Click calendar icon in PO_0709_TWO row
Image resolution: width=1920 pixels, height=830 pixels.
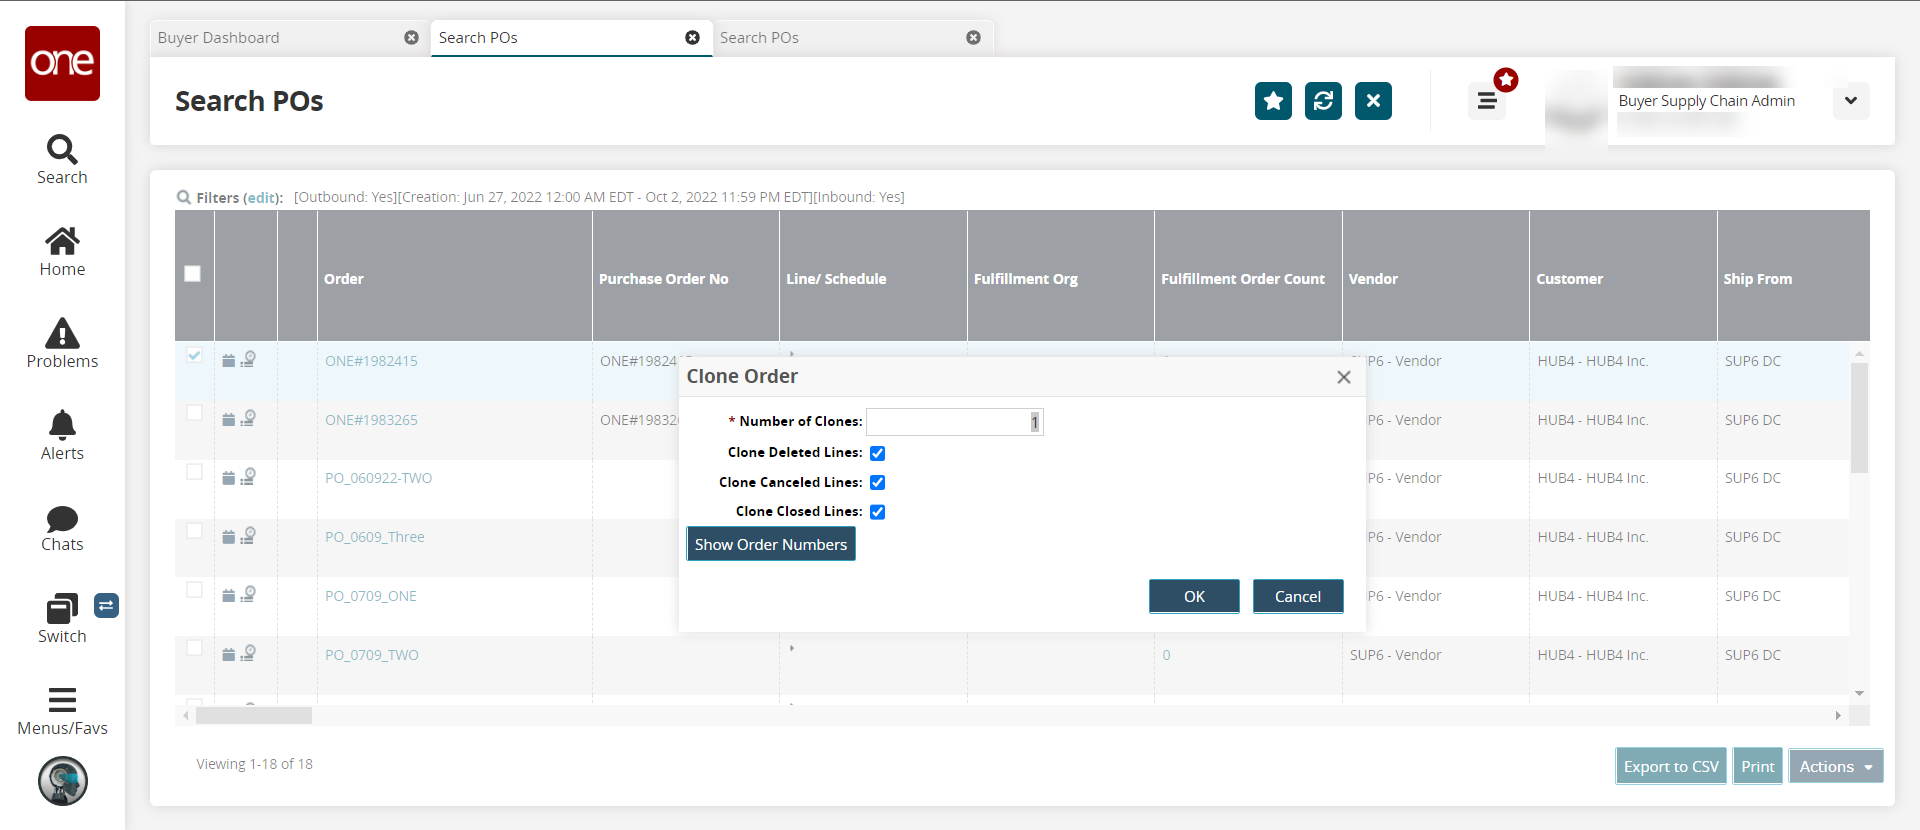click(229, 655)
